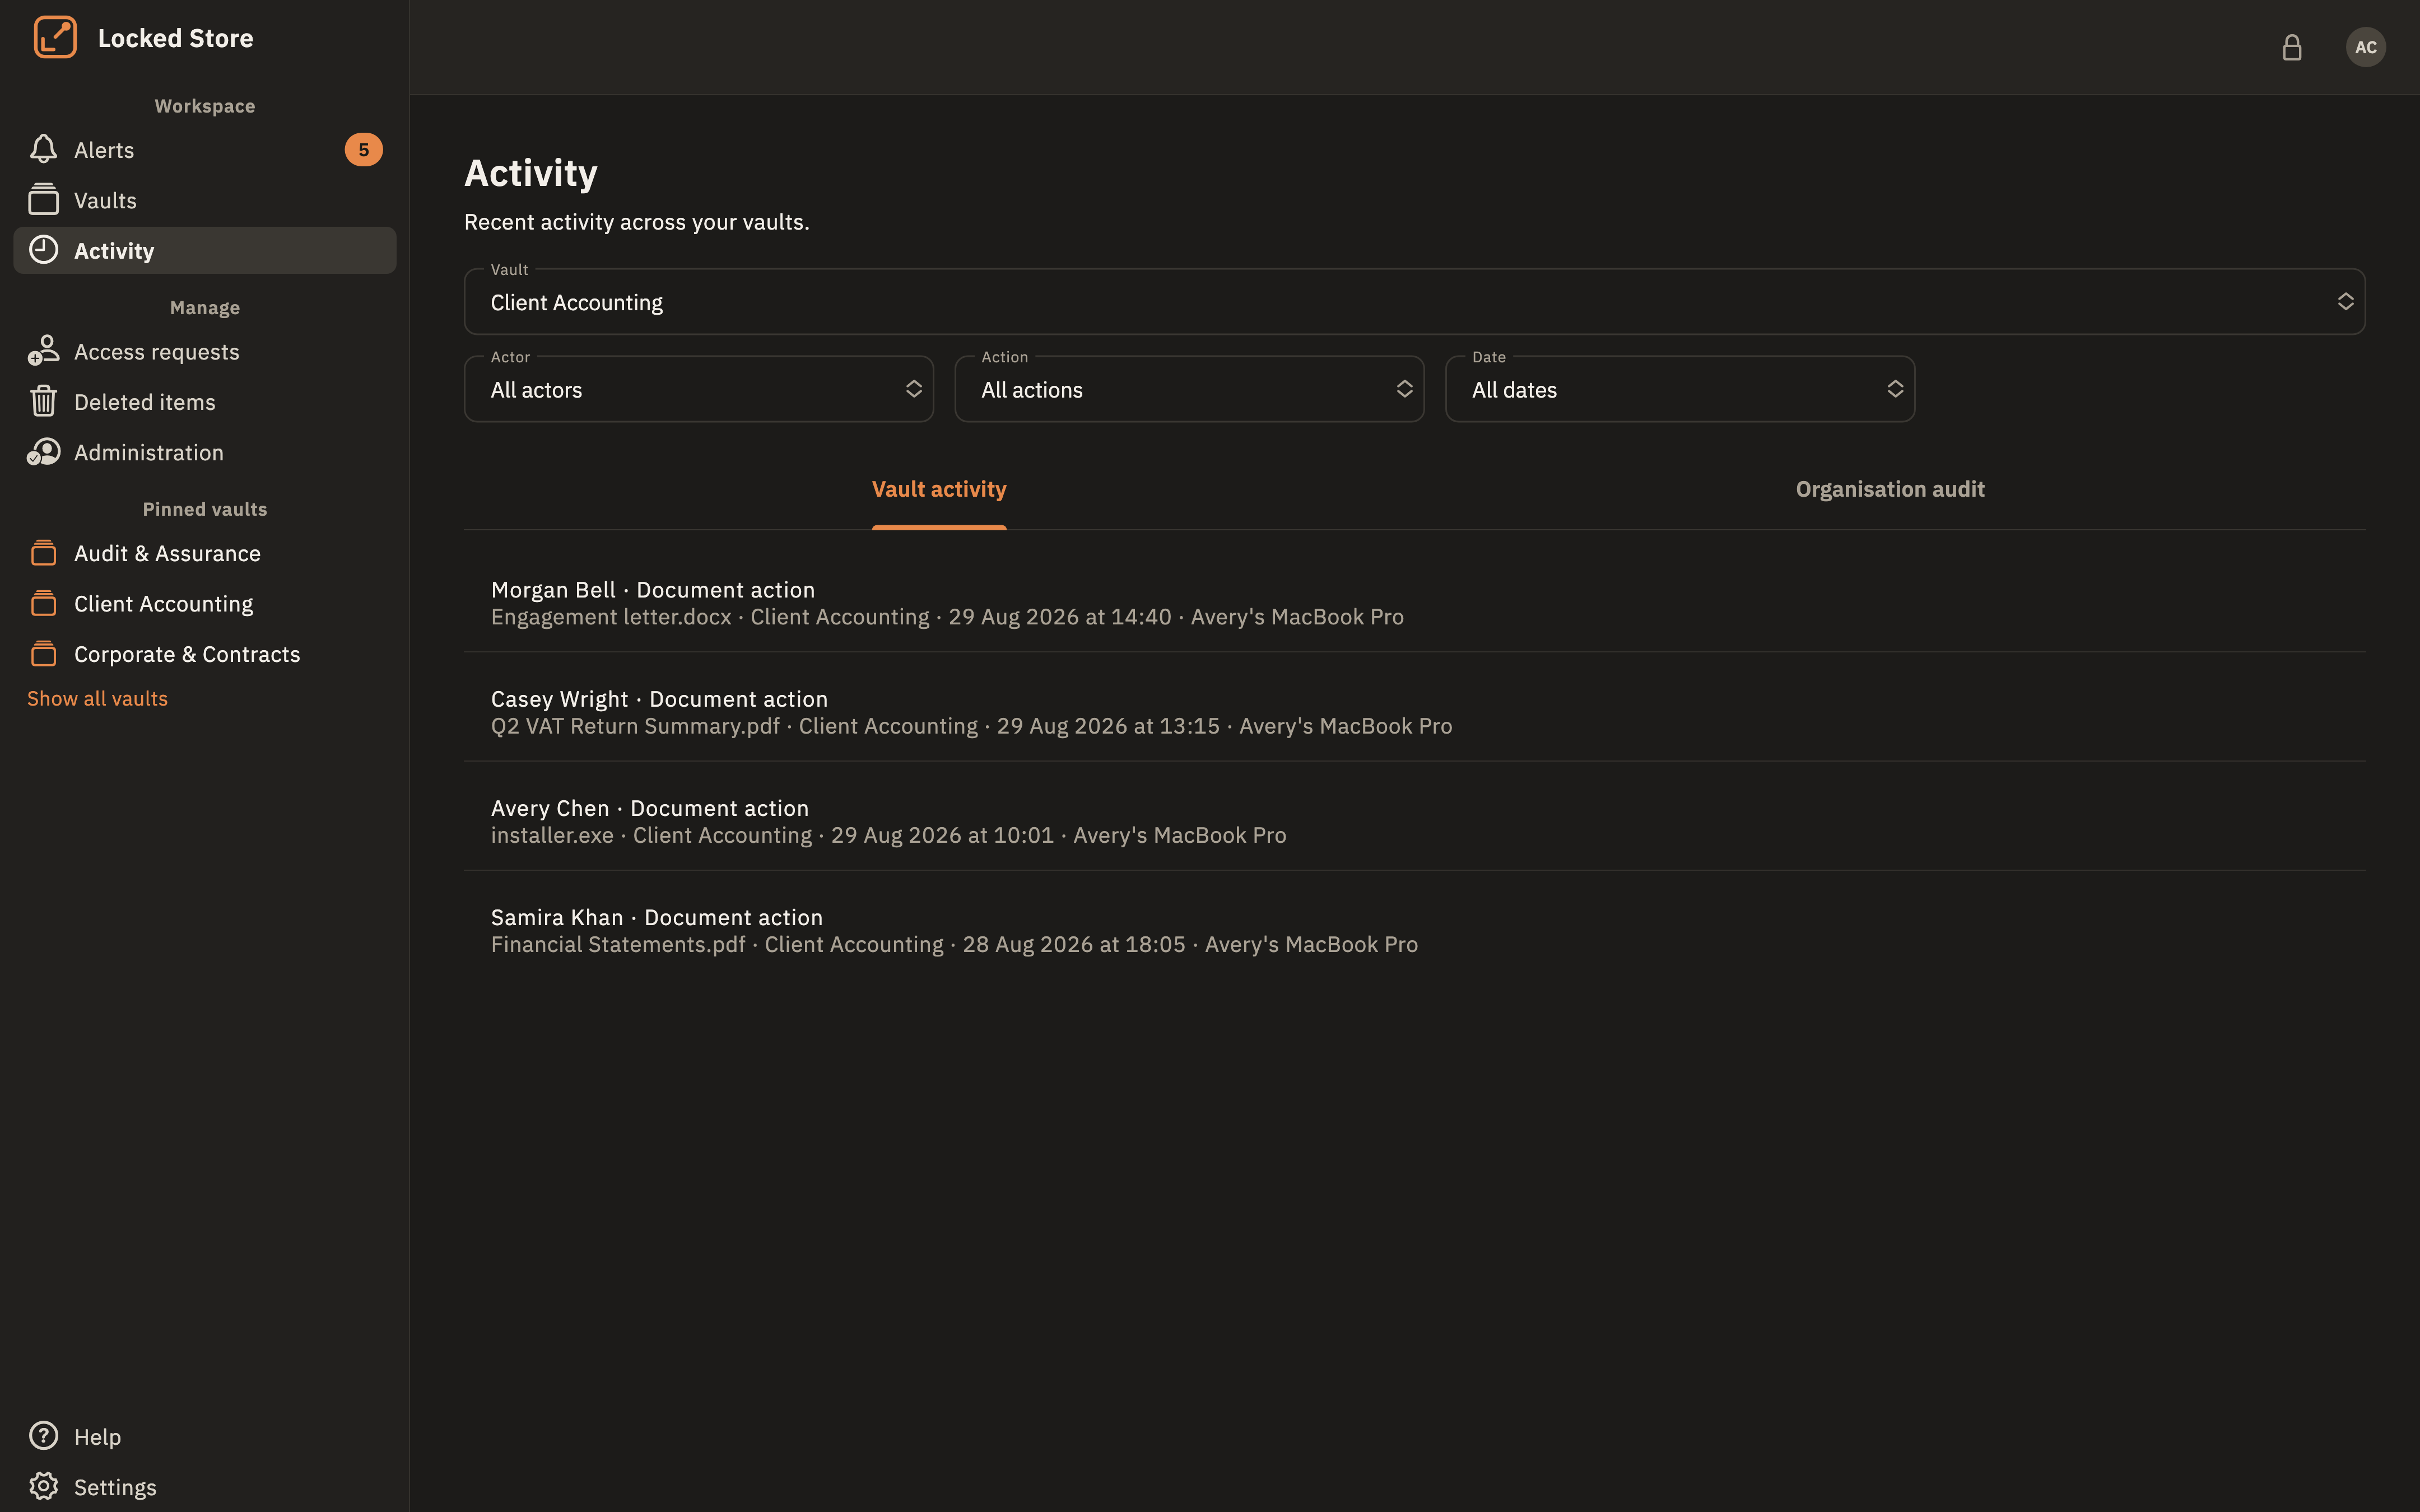Open the Morgan Bell document action entry
The height and width of the screenshot is (1512, 2420).
[x=1414, y=602]
